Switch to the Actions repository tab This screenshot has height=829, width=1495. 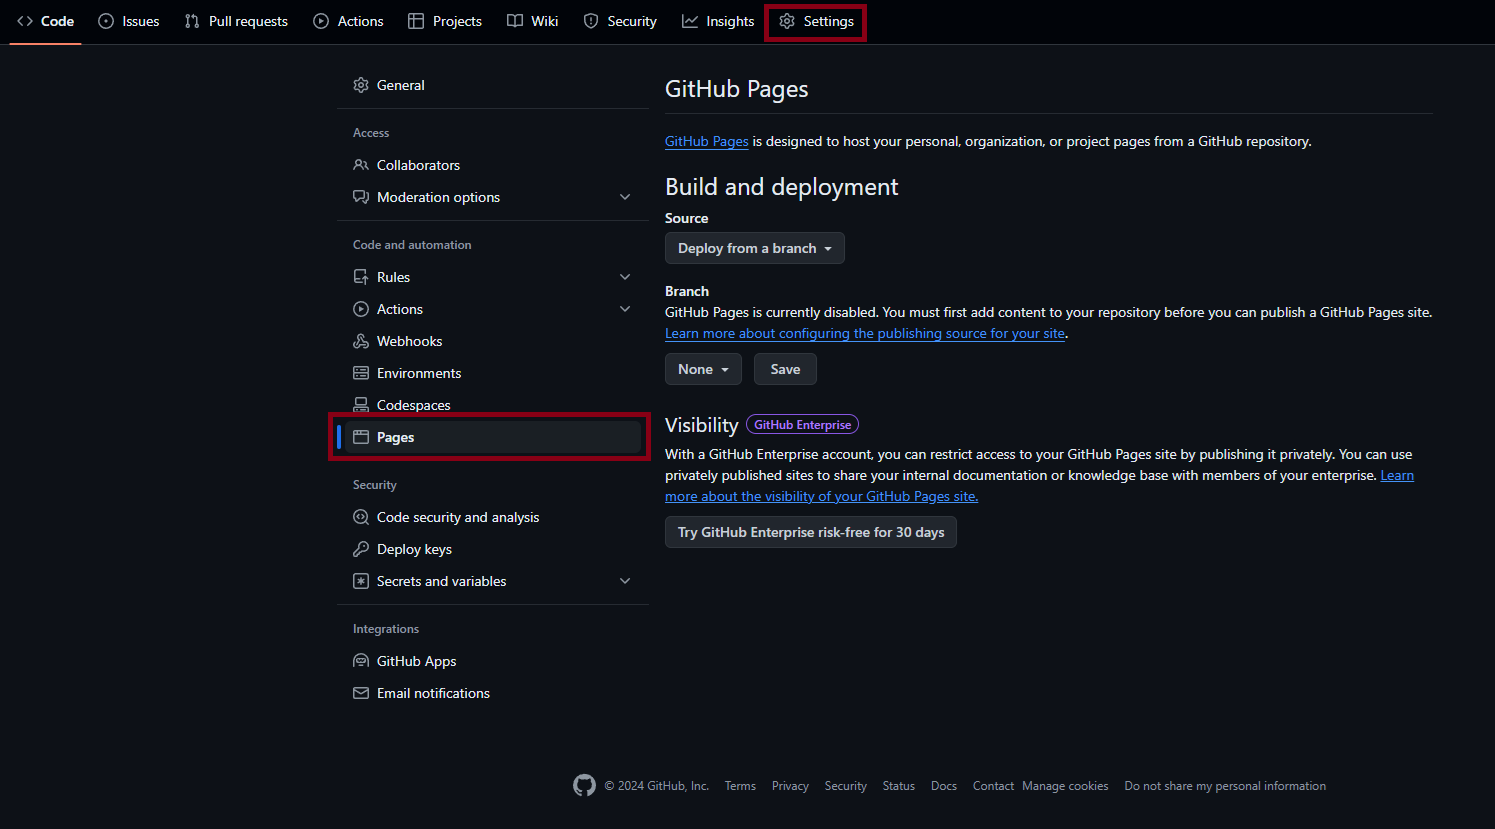[x=348, y=21]
